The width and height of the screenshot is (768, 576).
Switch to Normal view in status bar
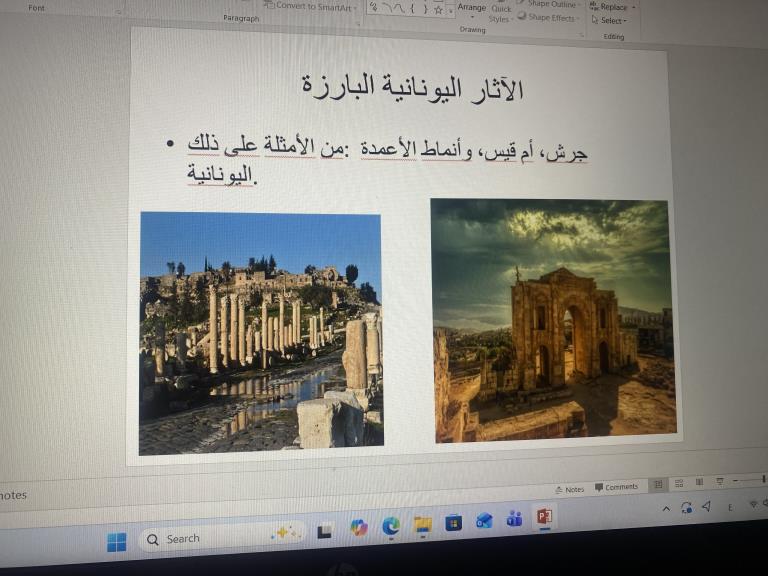tap(658, 485)
